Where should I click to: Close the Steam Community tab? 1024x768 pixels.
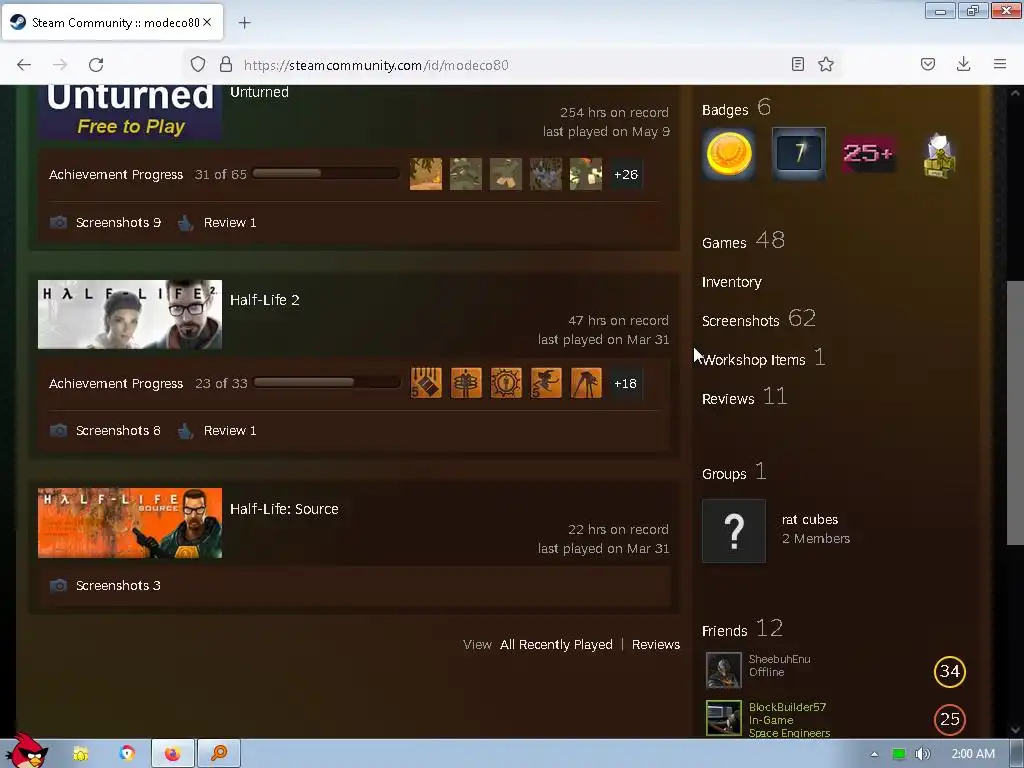[207, 22]
